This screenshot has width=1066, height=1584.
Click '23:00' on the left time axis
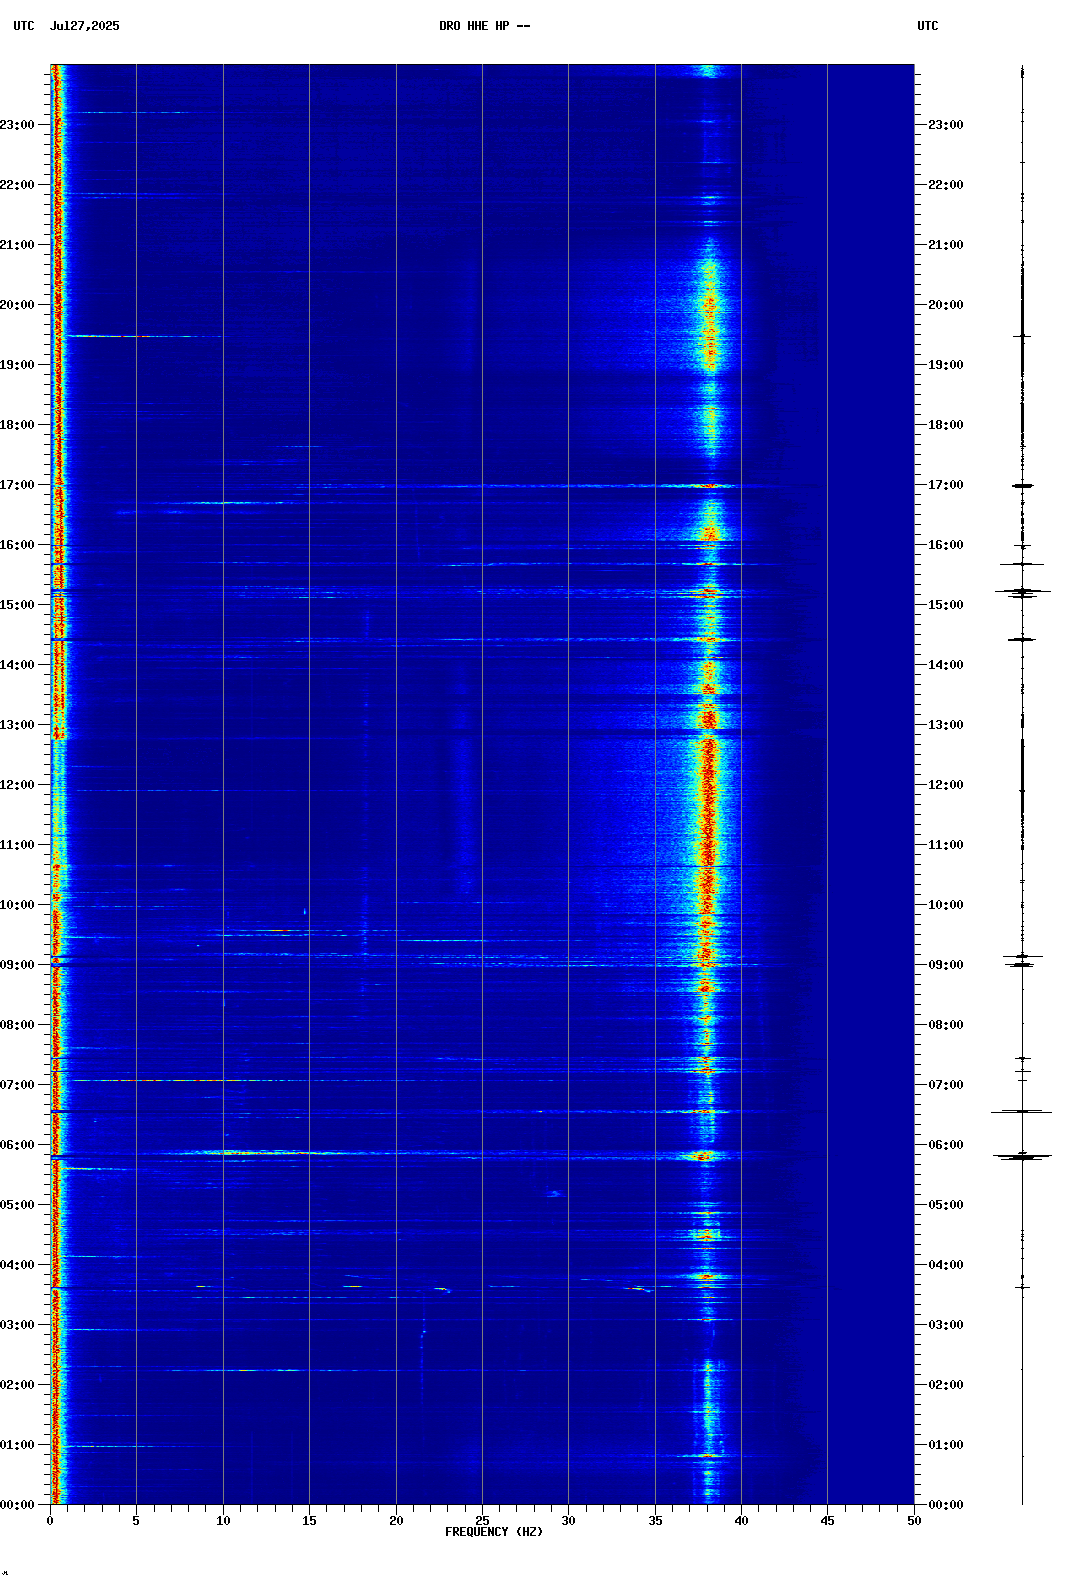pos(17,125)
